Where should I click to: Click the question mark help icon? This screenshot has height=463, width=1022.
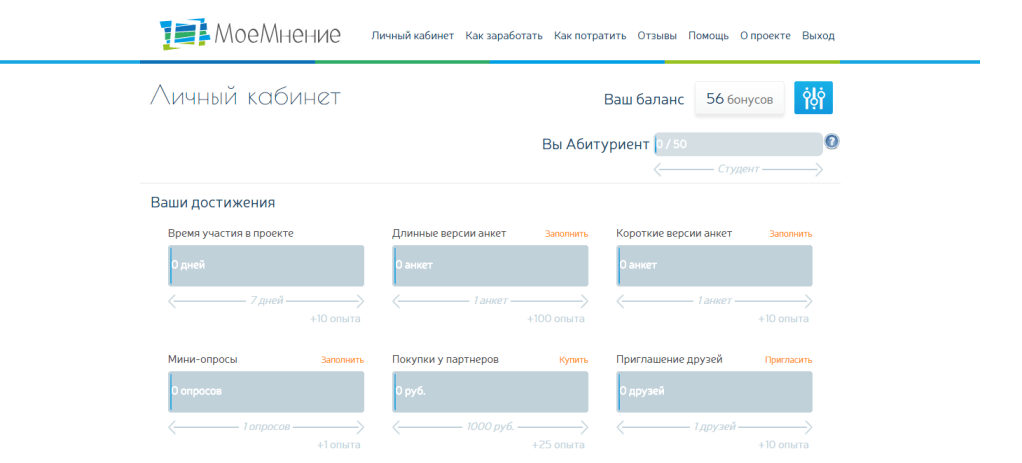click(x=831, y=142)
